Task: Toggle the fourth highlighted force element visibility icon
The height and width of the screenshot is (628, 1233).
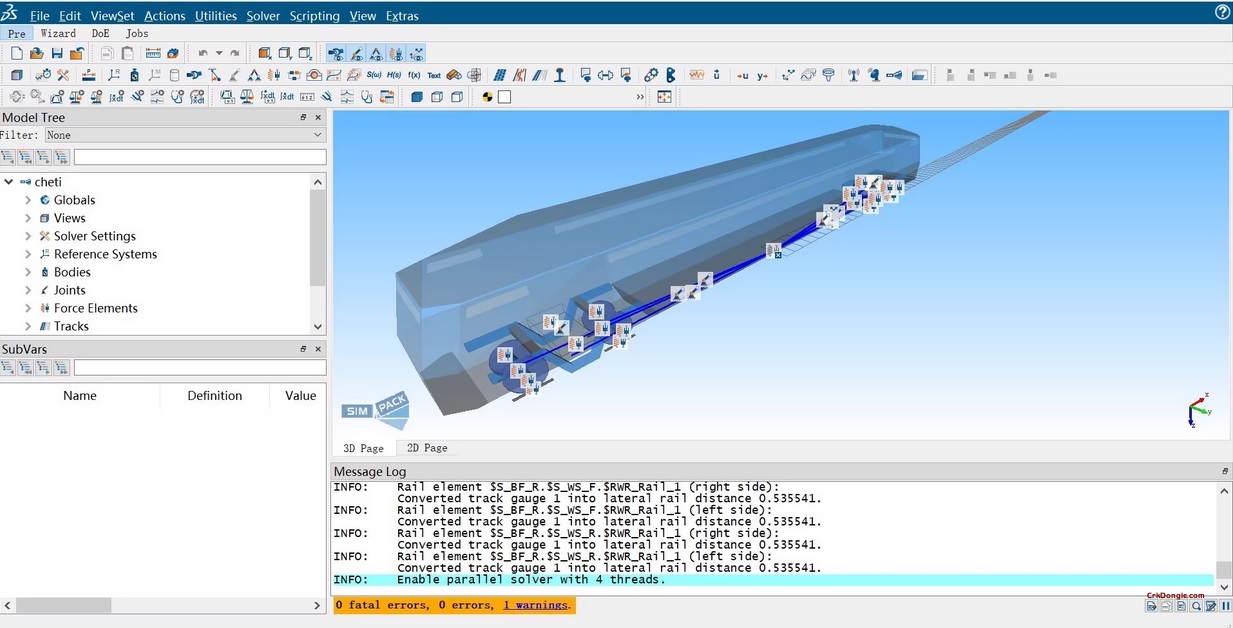Action: [x=396, y=53]
